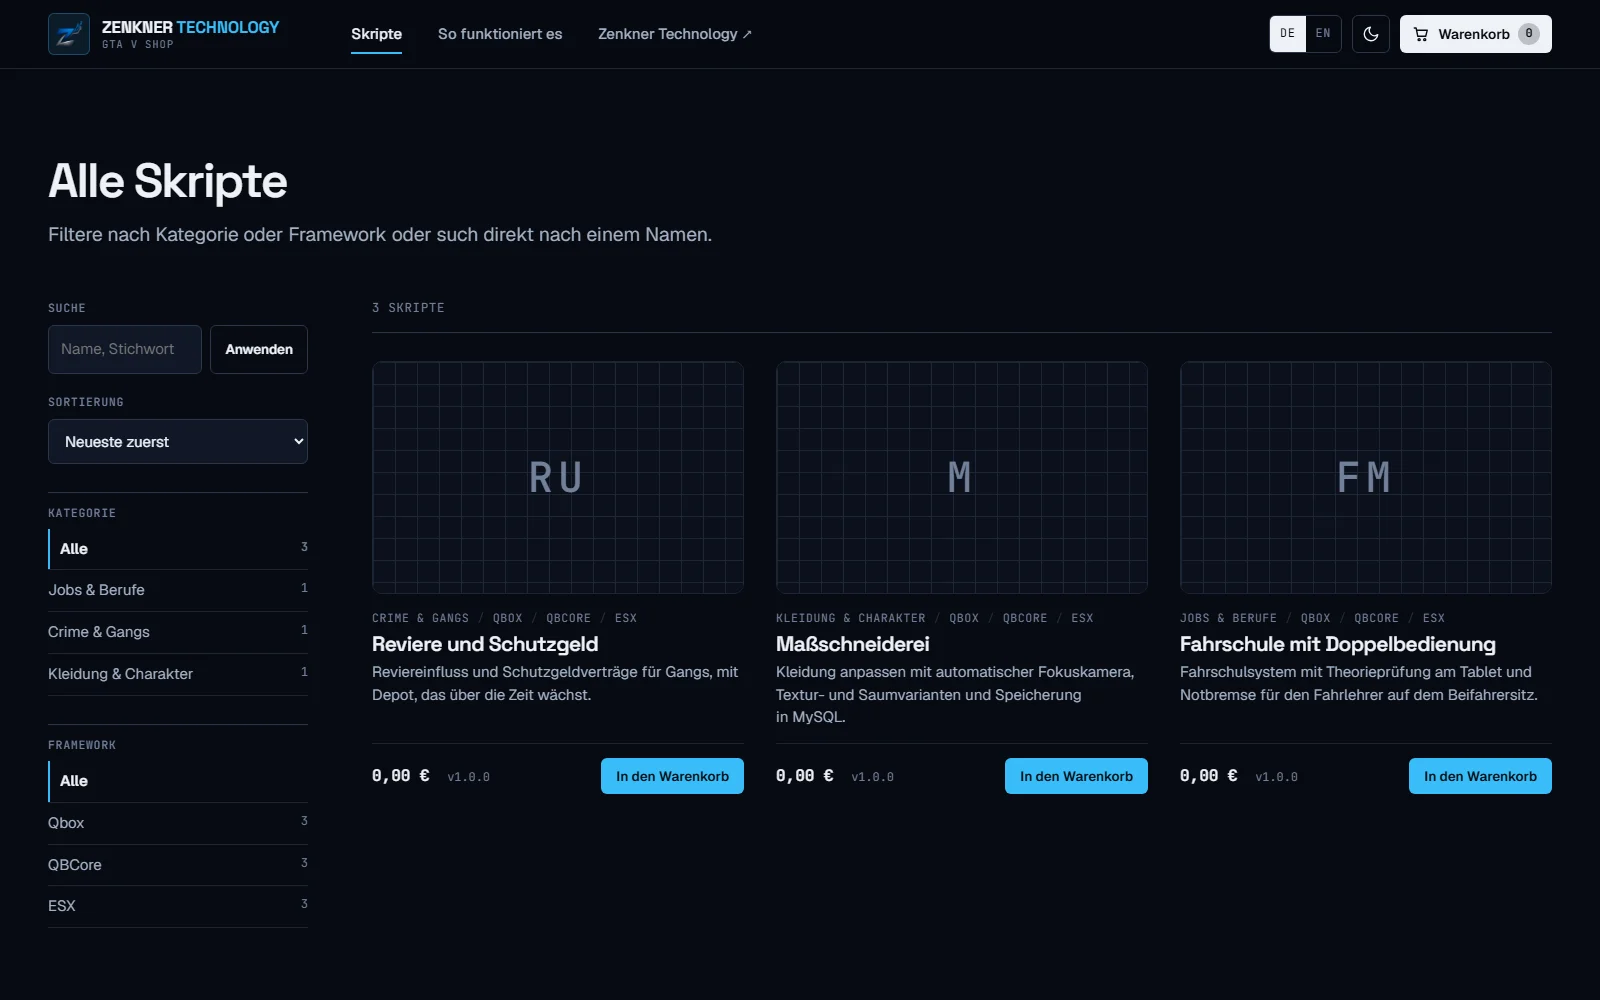Add Reviere und Schutzgeld to Warenkorb
The height and width of the screenshot is (1000, 1600).
[x=672, y=776]
